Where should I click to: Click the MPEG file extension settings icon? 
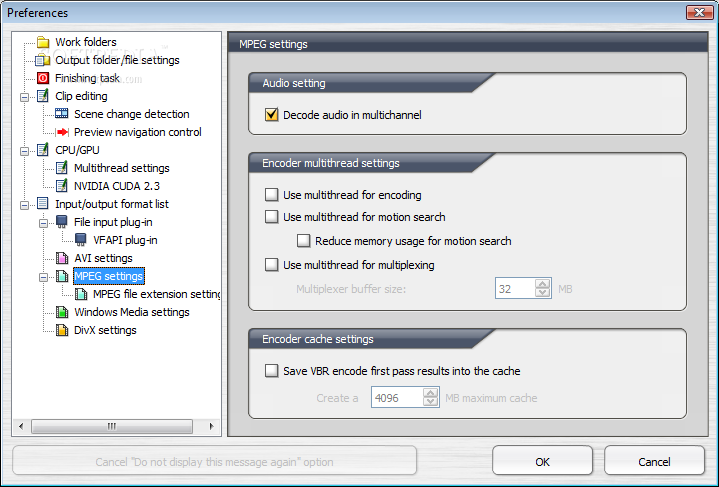[81, 294]
